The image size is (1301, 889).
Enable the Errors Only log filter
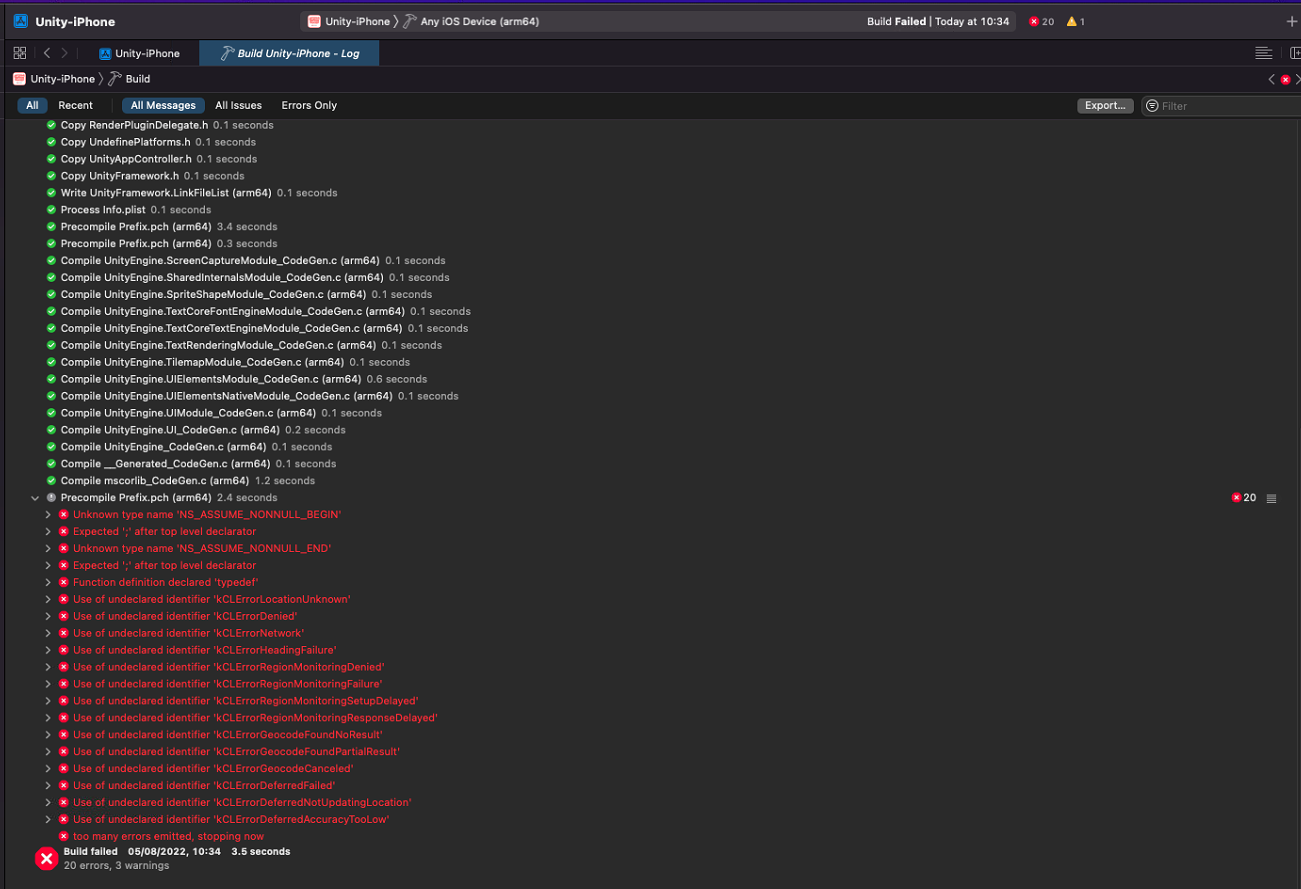[x=308, y=105]
